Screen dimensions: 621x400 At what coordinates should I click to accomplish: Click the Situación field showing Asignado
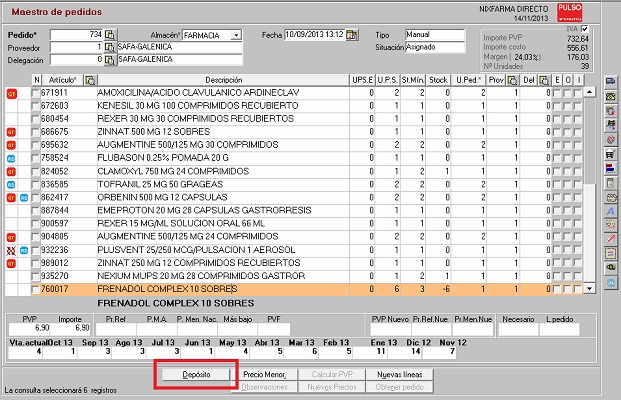click(x=434, y=48)
